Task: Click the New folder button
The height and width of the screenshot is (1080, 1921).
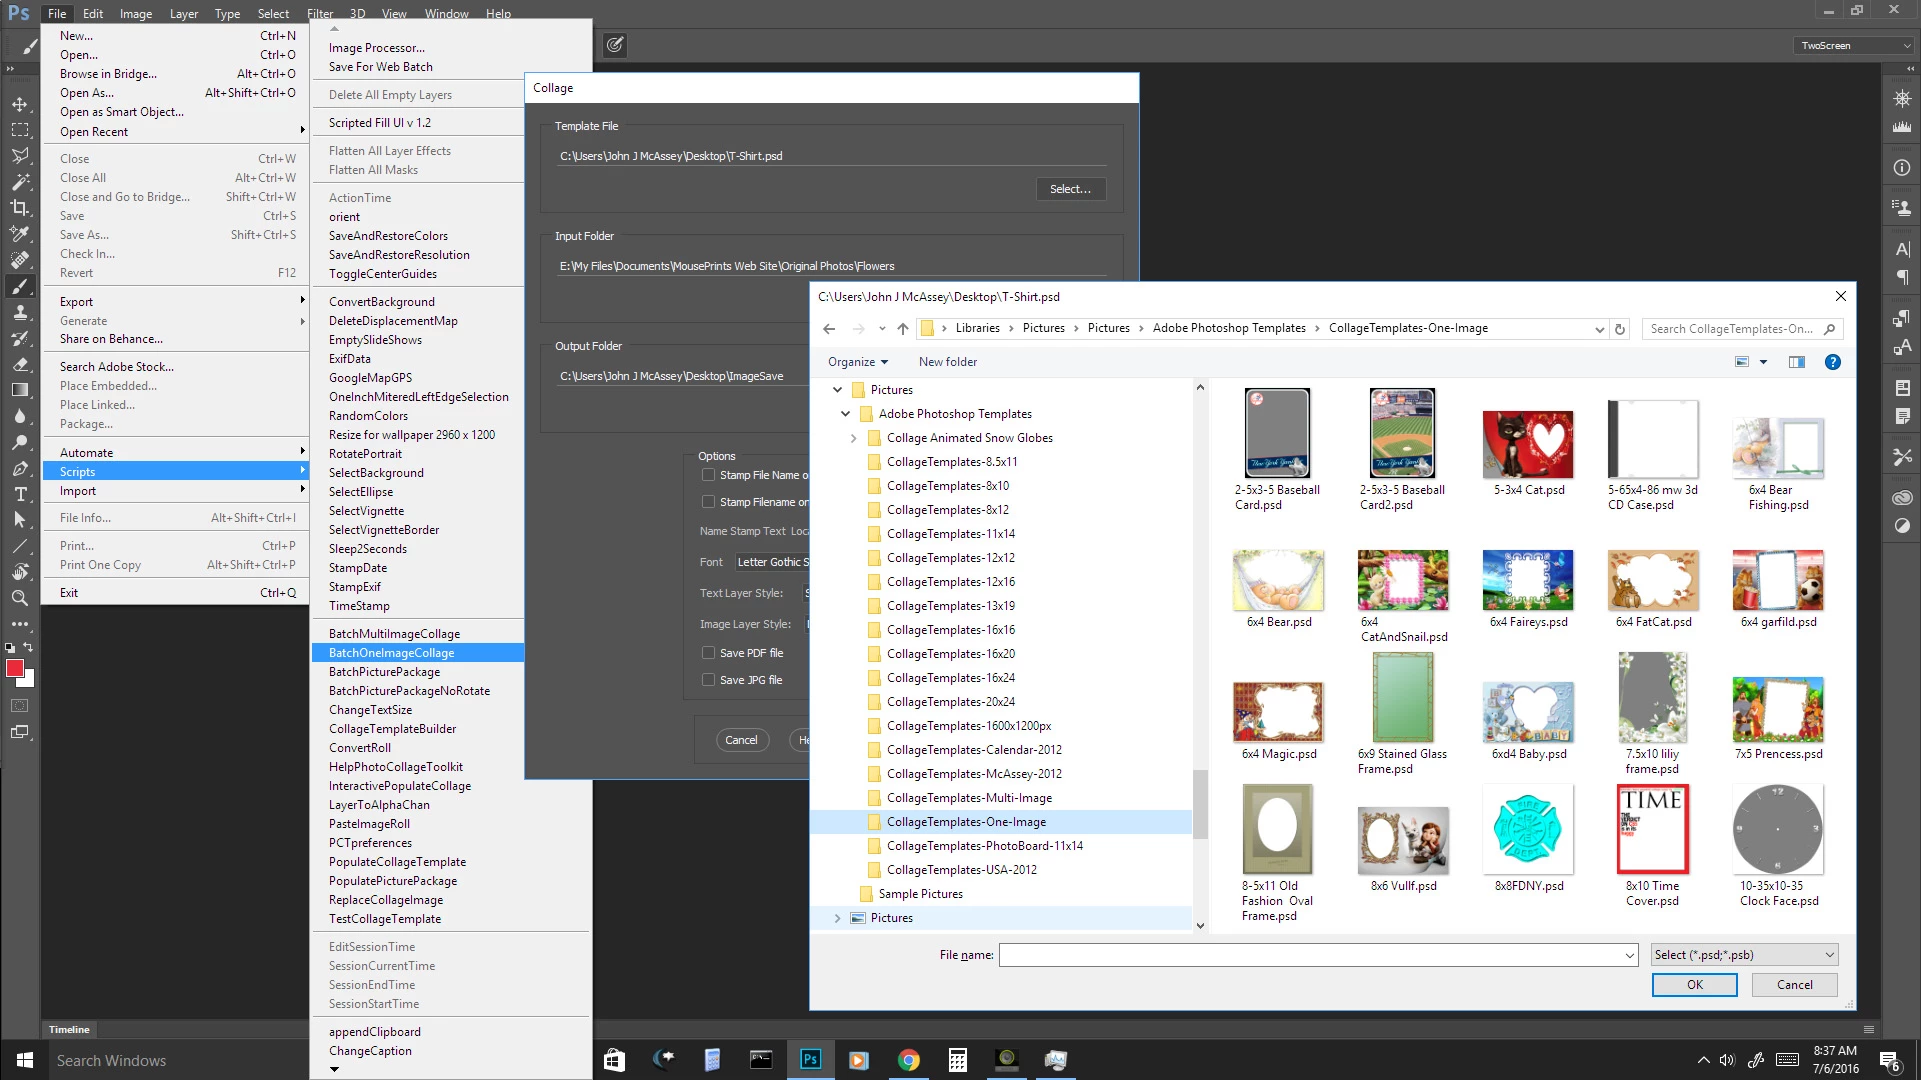Action: point(947,362)
